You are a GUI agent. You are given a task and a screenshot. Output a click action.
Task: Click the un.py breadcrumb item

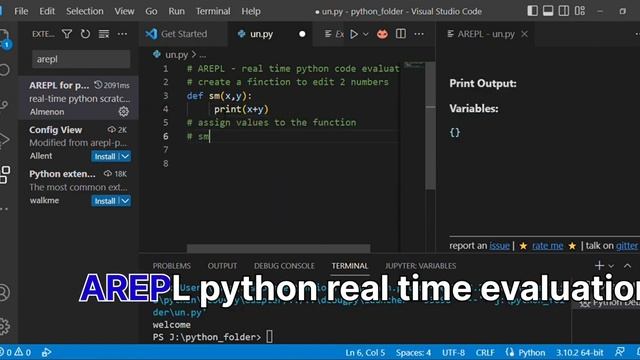(176, 54)
